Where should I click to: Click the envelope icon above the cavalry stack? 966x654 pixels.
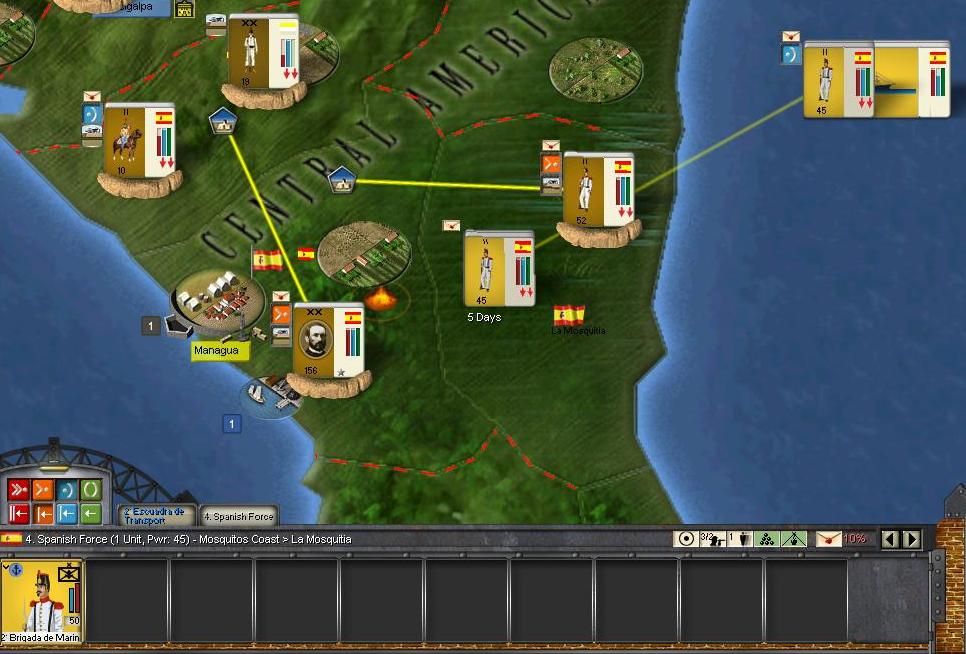(x=91, y=97)
